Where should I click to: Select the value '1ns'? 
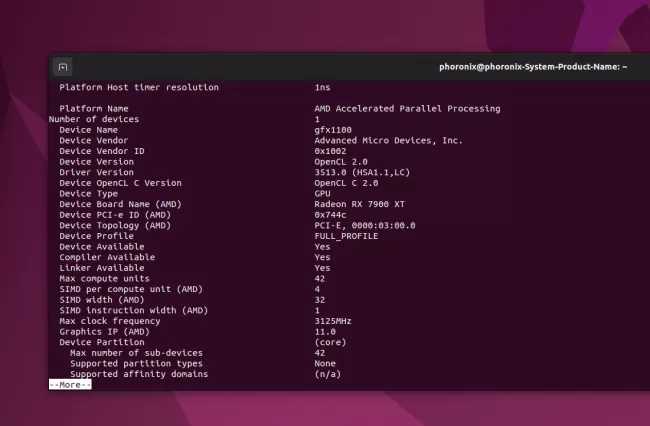click(323, 87)
